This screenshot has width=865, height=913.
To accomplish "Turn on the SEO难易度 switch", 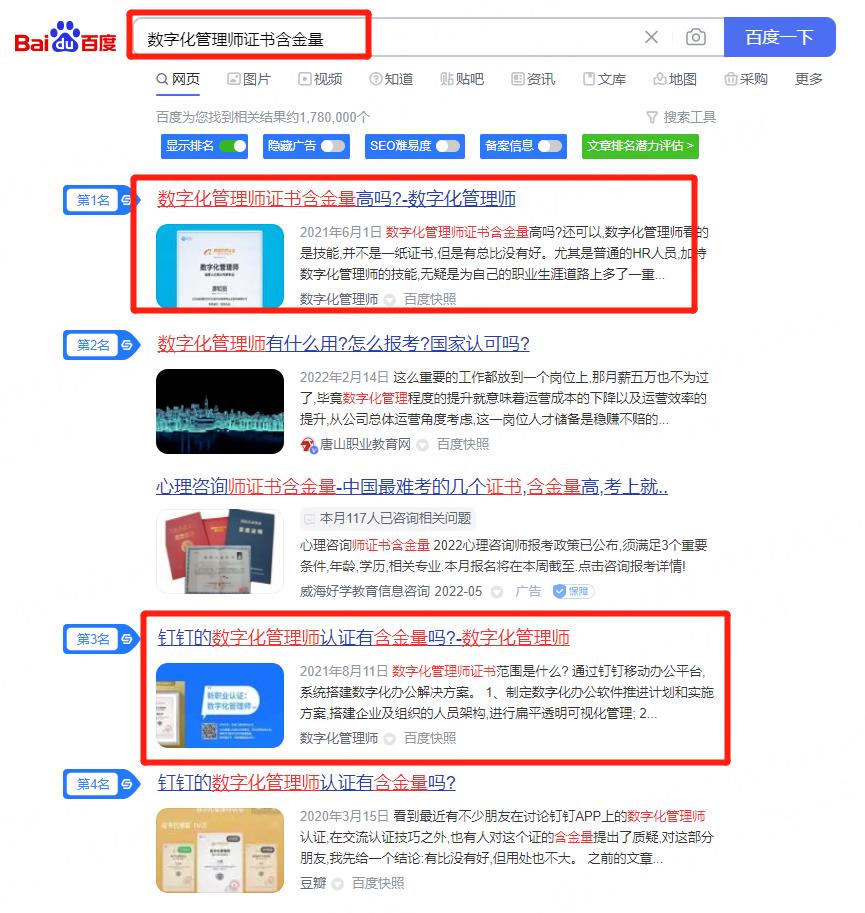I will tap(448, 146).
